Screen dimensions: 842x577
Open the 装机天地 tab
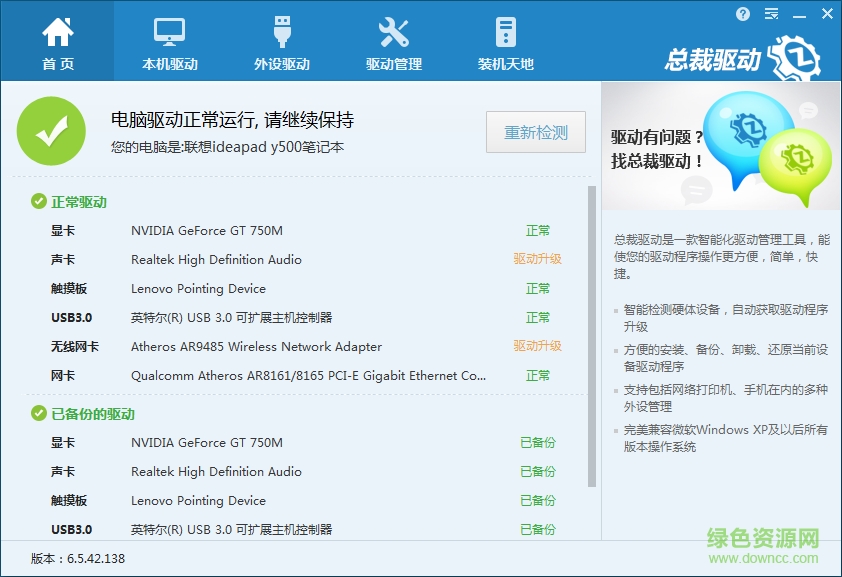(505, 45)
